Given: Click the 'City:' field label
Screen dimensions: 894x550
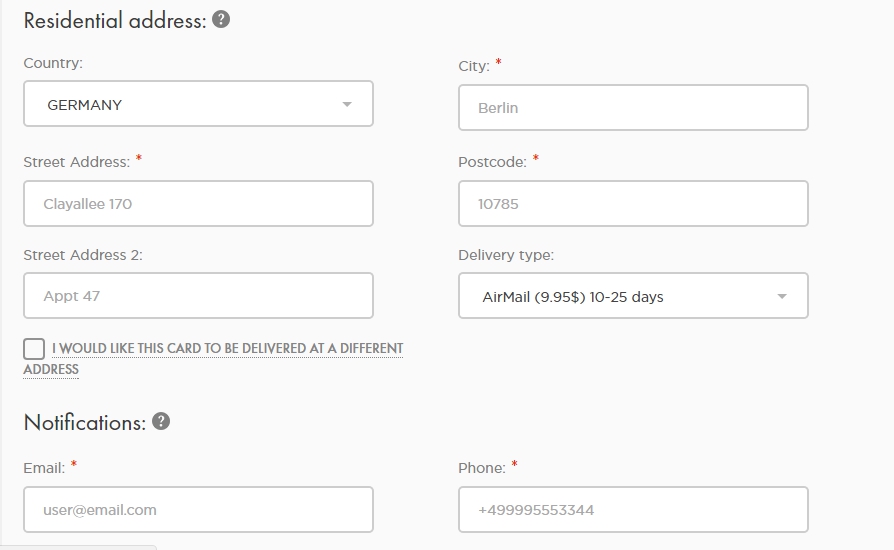Looking at the screenshot, I should pos(474,66).
